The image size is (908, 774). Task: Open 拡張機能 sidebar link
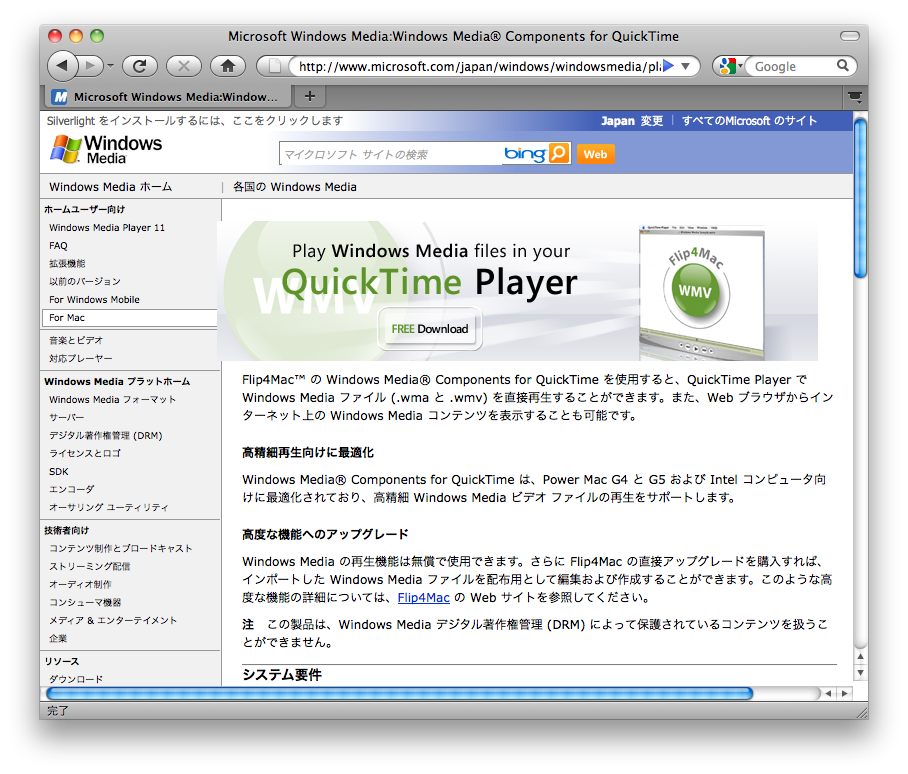coord(67,263)
